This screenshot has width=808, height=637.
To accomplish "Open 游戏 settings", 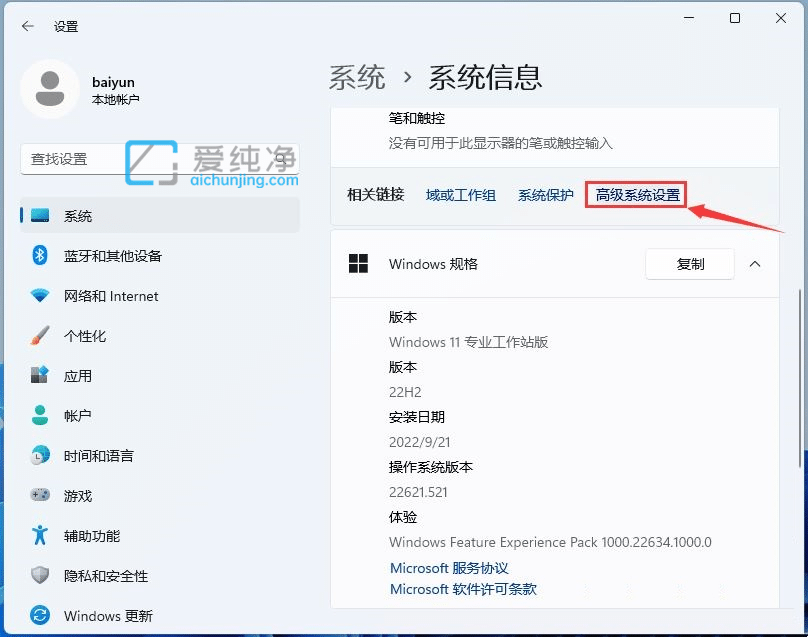I will pos(160,496).
